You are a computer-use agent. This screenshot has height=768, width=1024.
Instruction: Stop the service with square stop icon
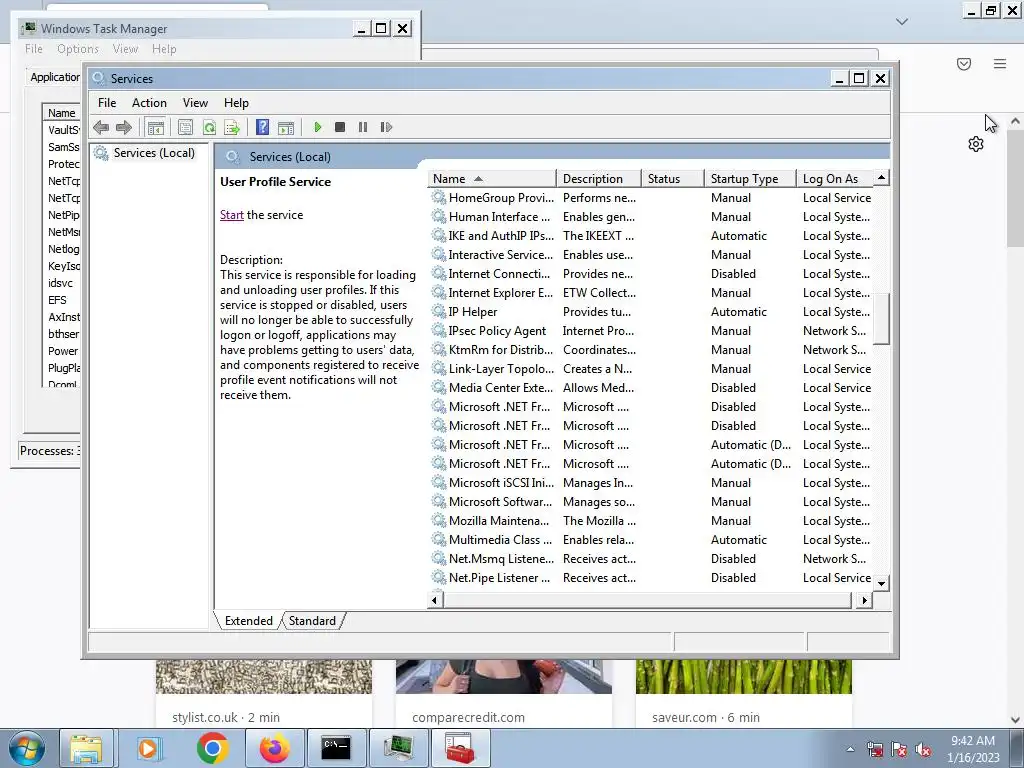[x=340, y=127]
